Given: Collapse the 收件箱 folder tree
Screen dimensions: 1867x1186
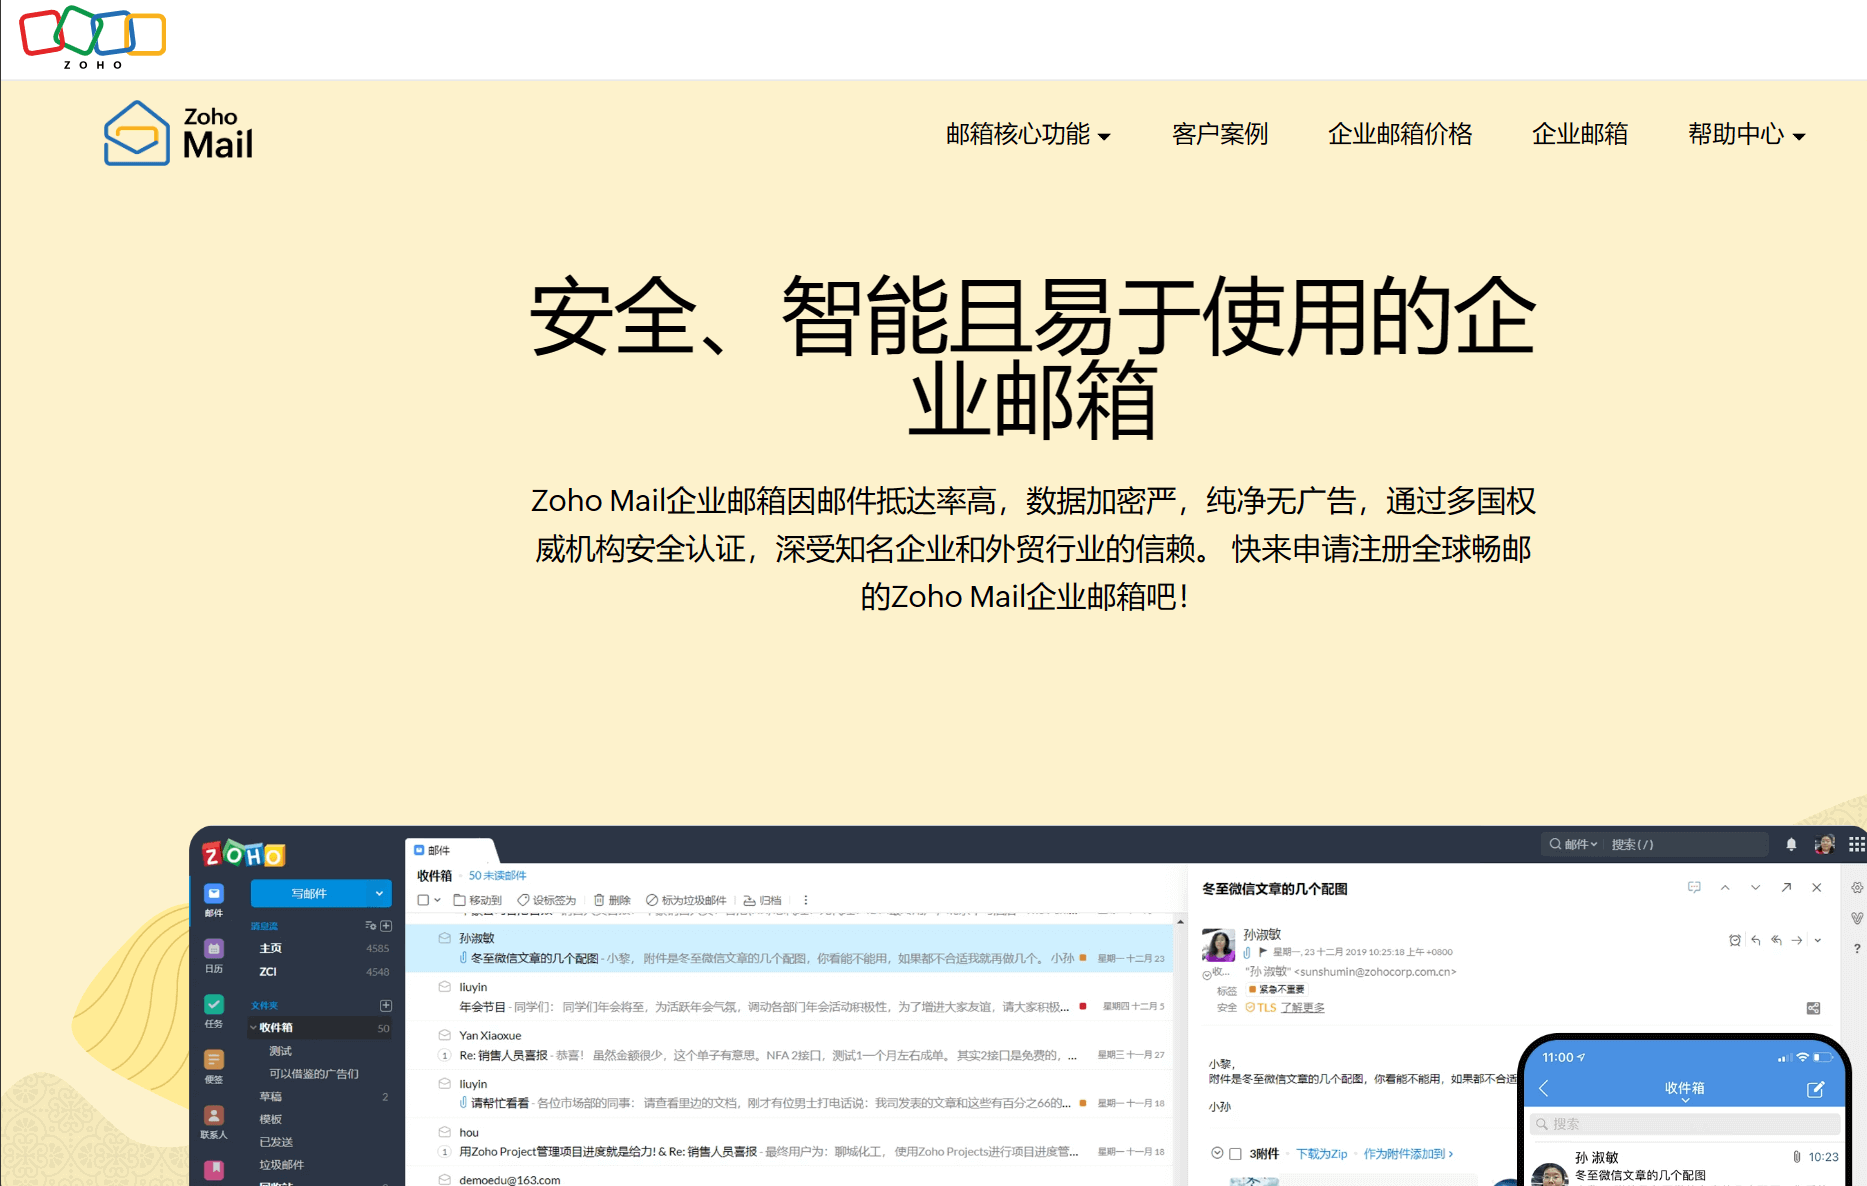Looking at the screenshot, I should (253, 1028).
